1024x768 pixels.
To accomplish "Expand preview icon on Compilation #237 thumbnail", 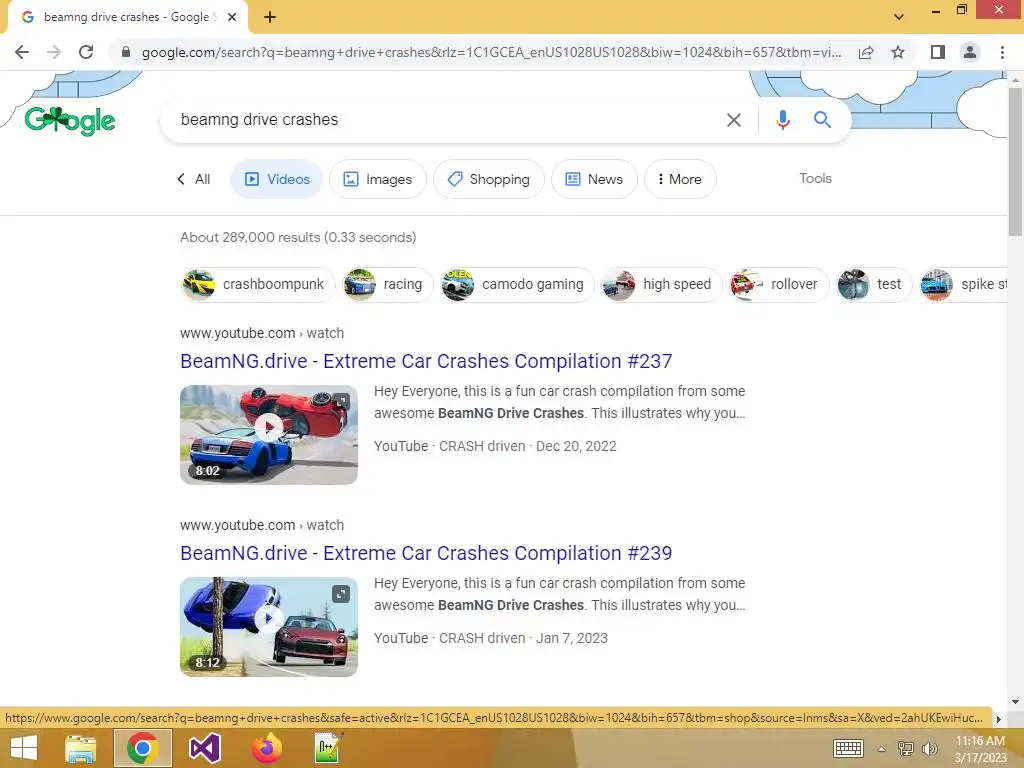I will click(x=341, y=401).
